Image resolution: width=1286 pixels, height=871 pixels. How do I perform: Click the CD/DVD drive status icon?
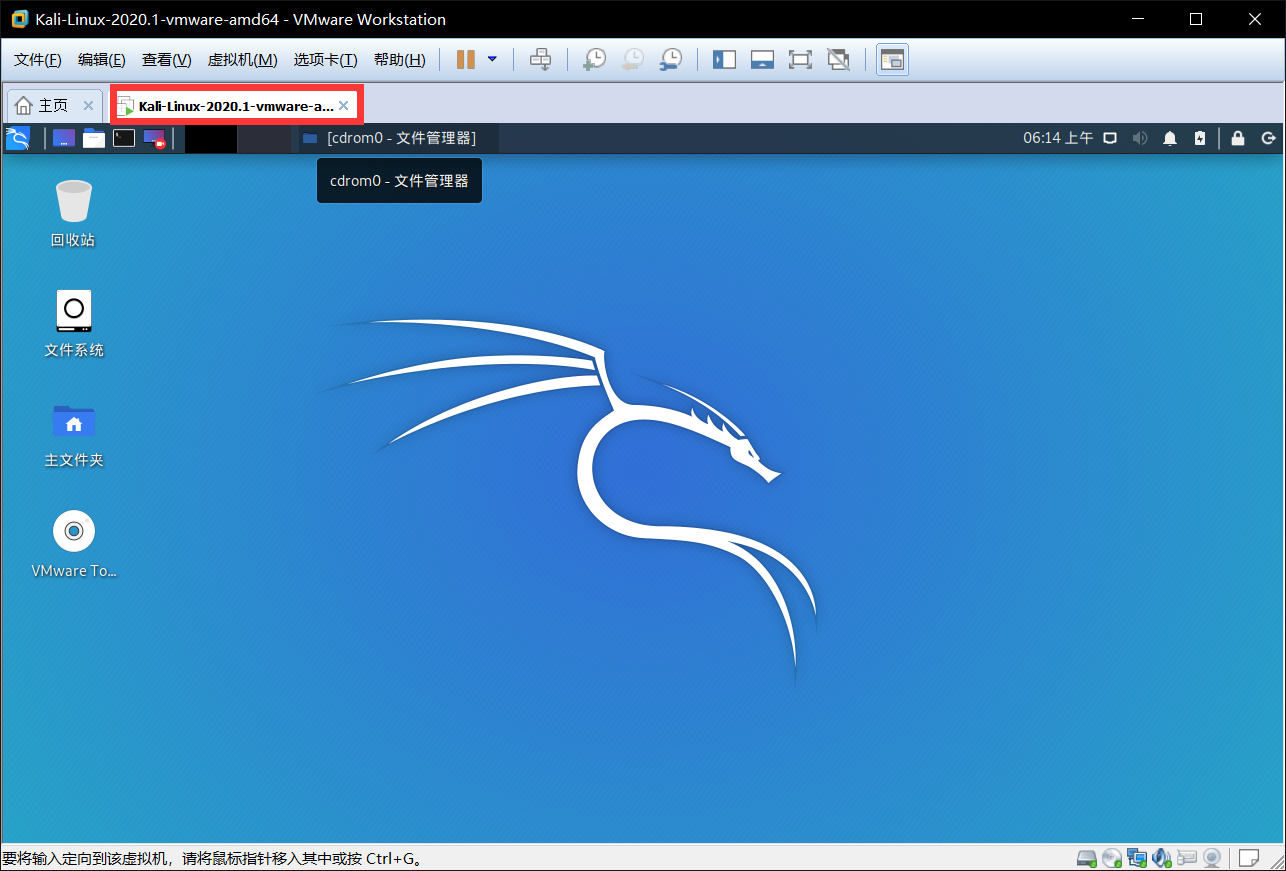tap(1112, 858)
